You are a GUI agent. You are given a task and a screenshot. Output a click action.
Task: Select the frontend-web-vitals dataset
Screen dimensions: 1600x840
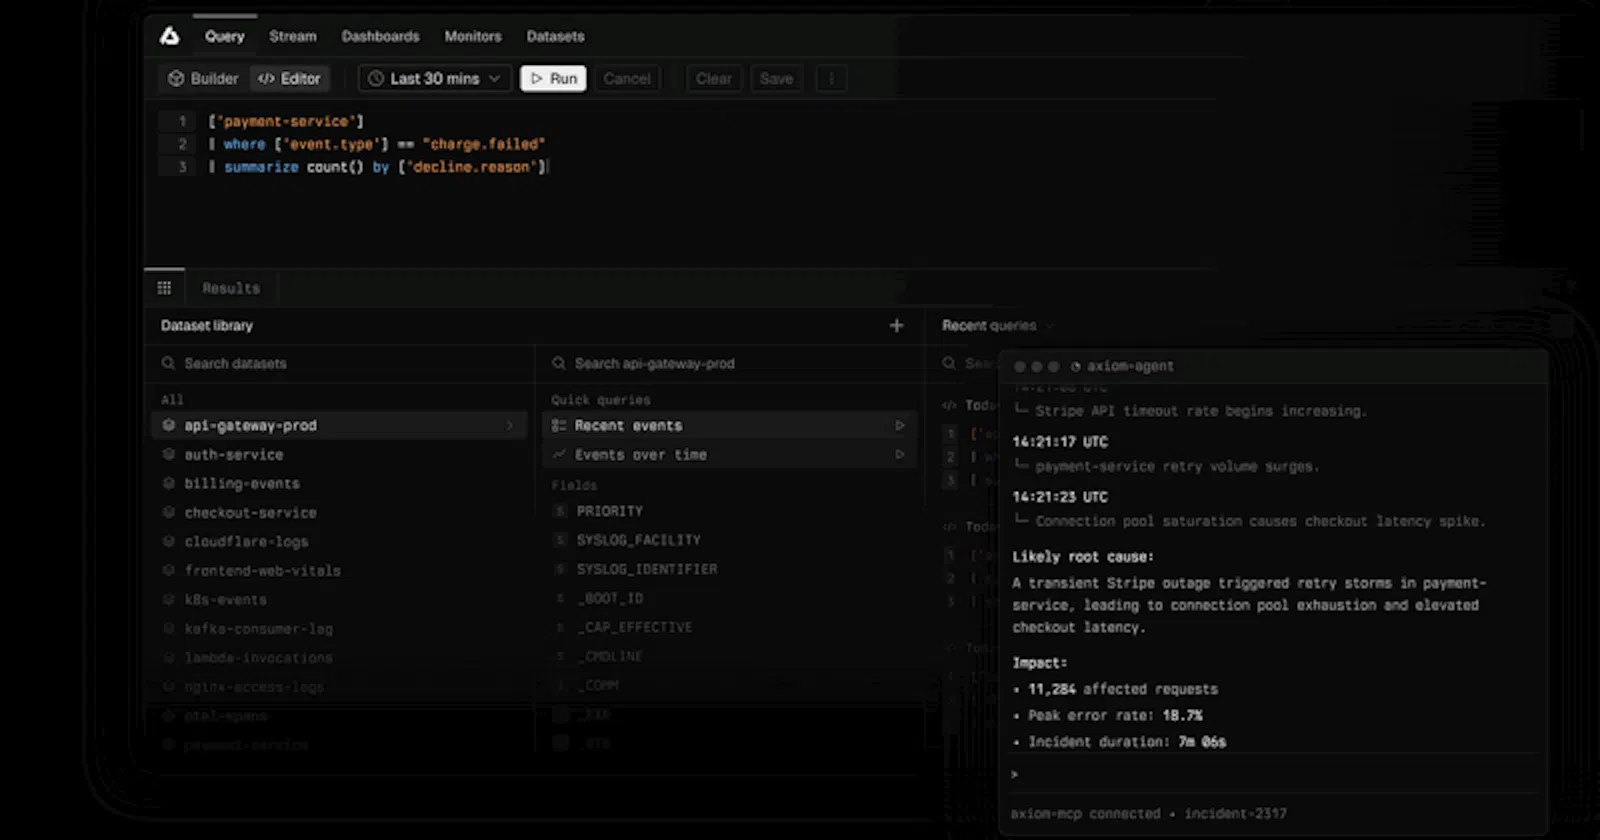pos(338,570)
